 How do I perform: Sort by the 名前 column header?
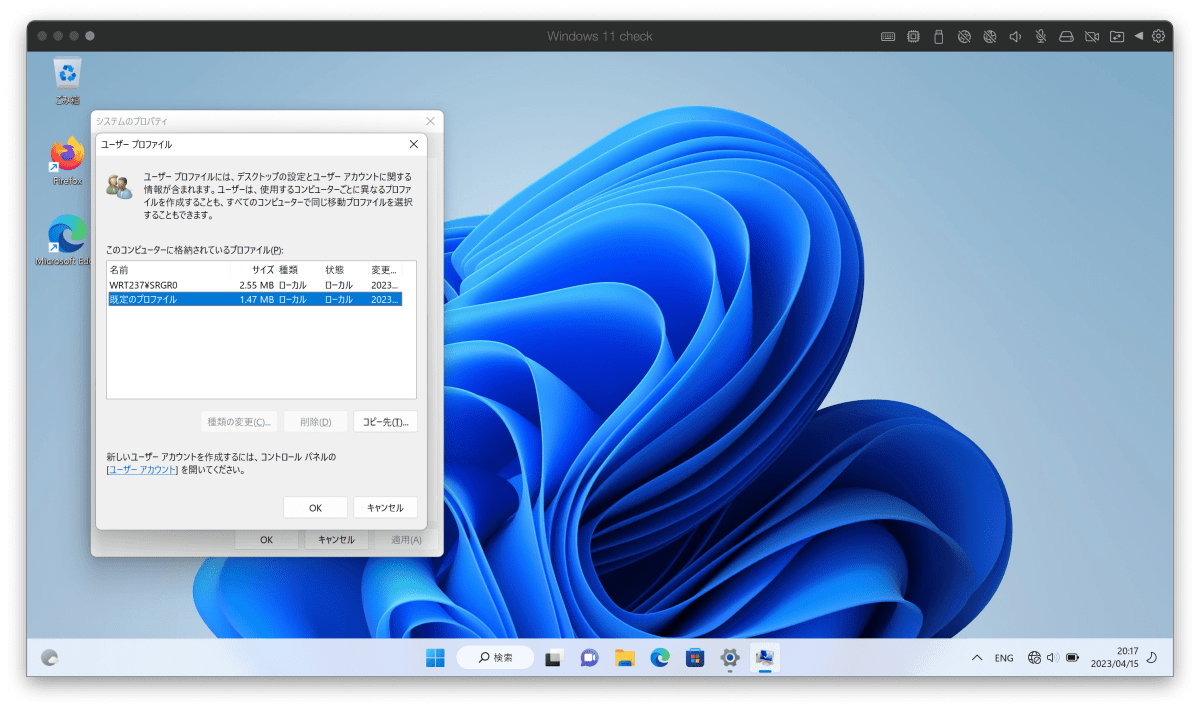[168, 270]
